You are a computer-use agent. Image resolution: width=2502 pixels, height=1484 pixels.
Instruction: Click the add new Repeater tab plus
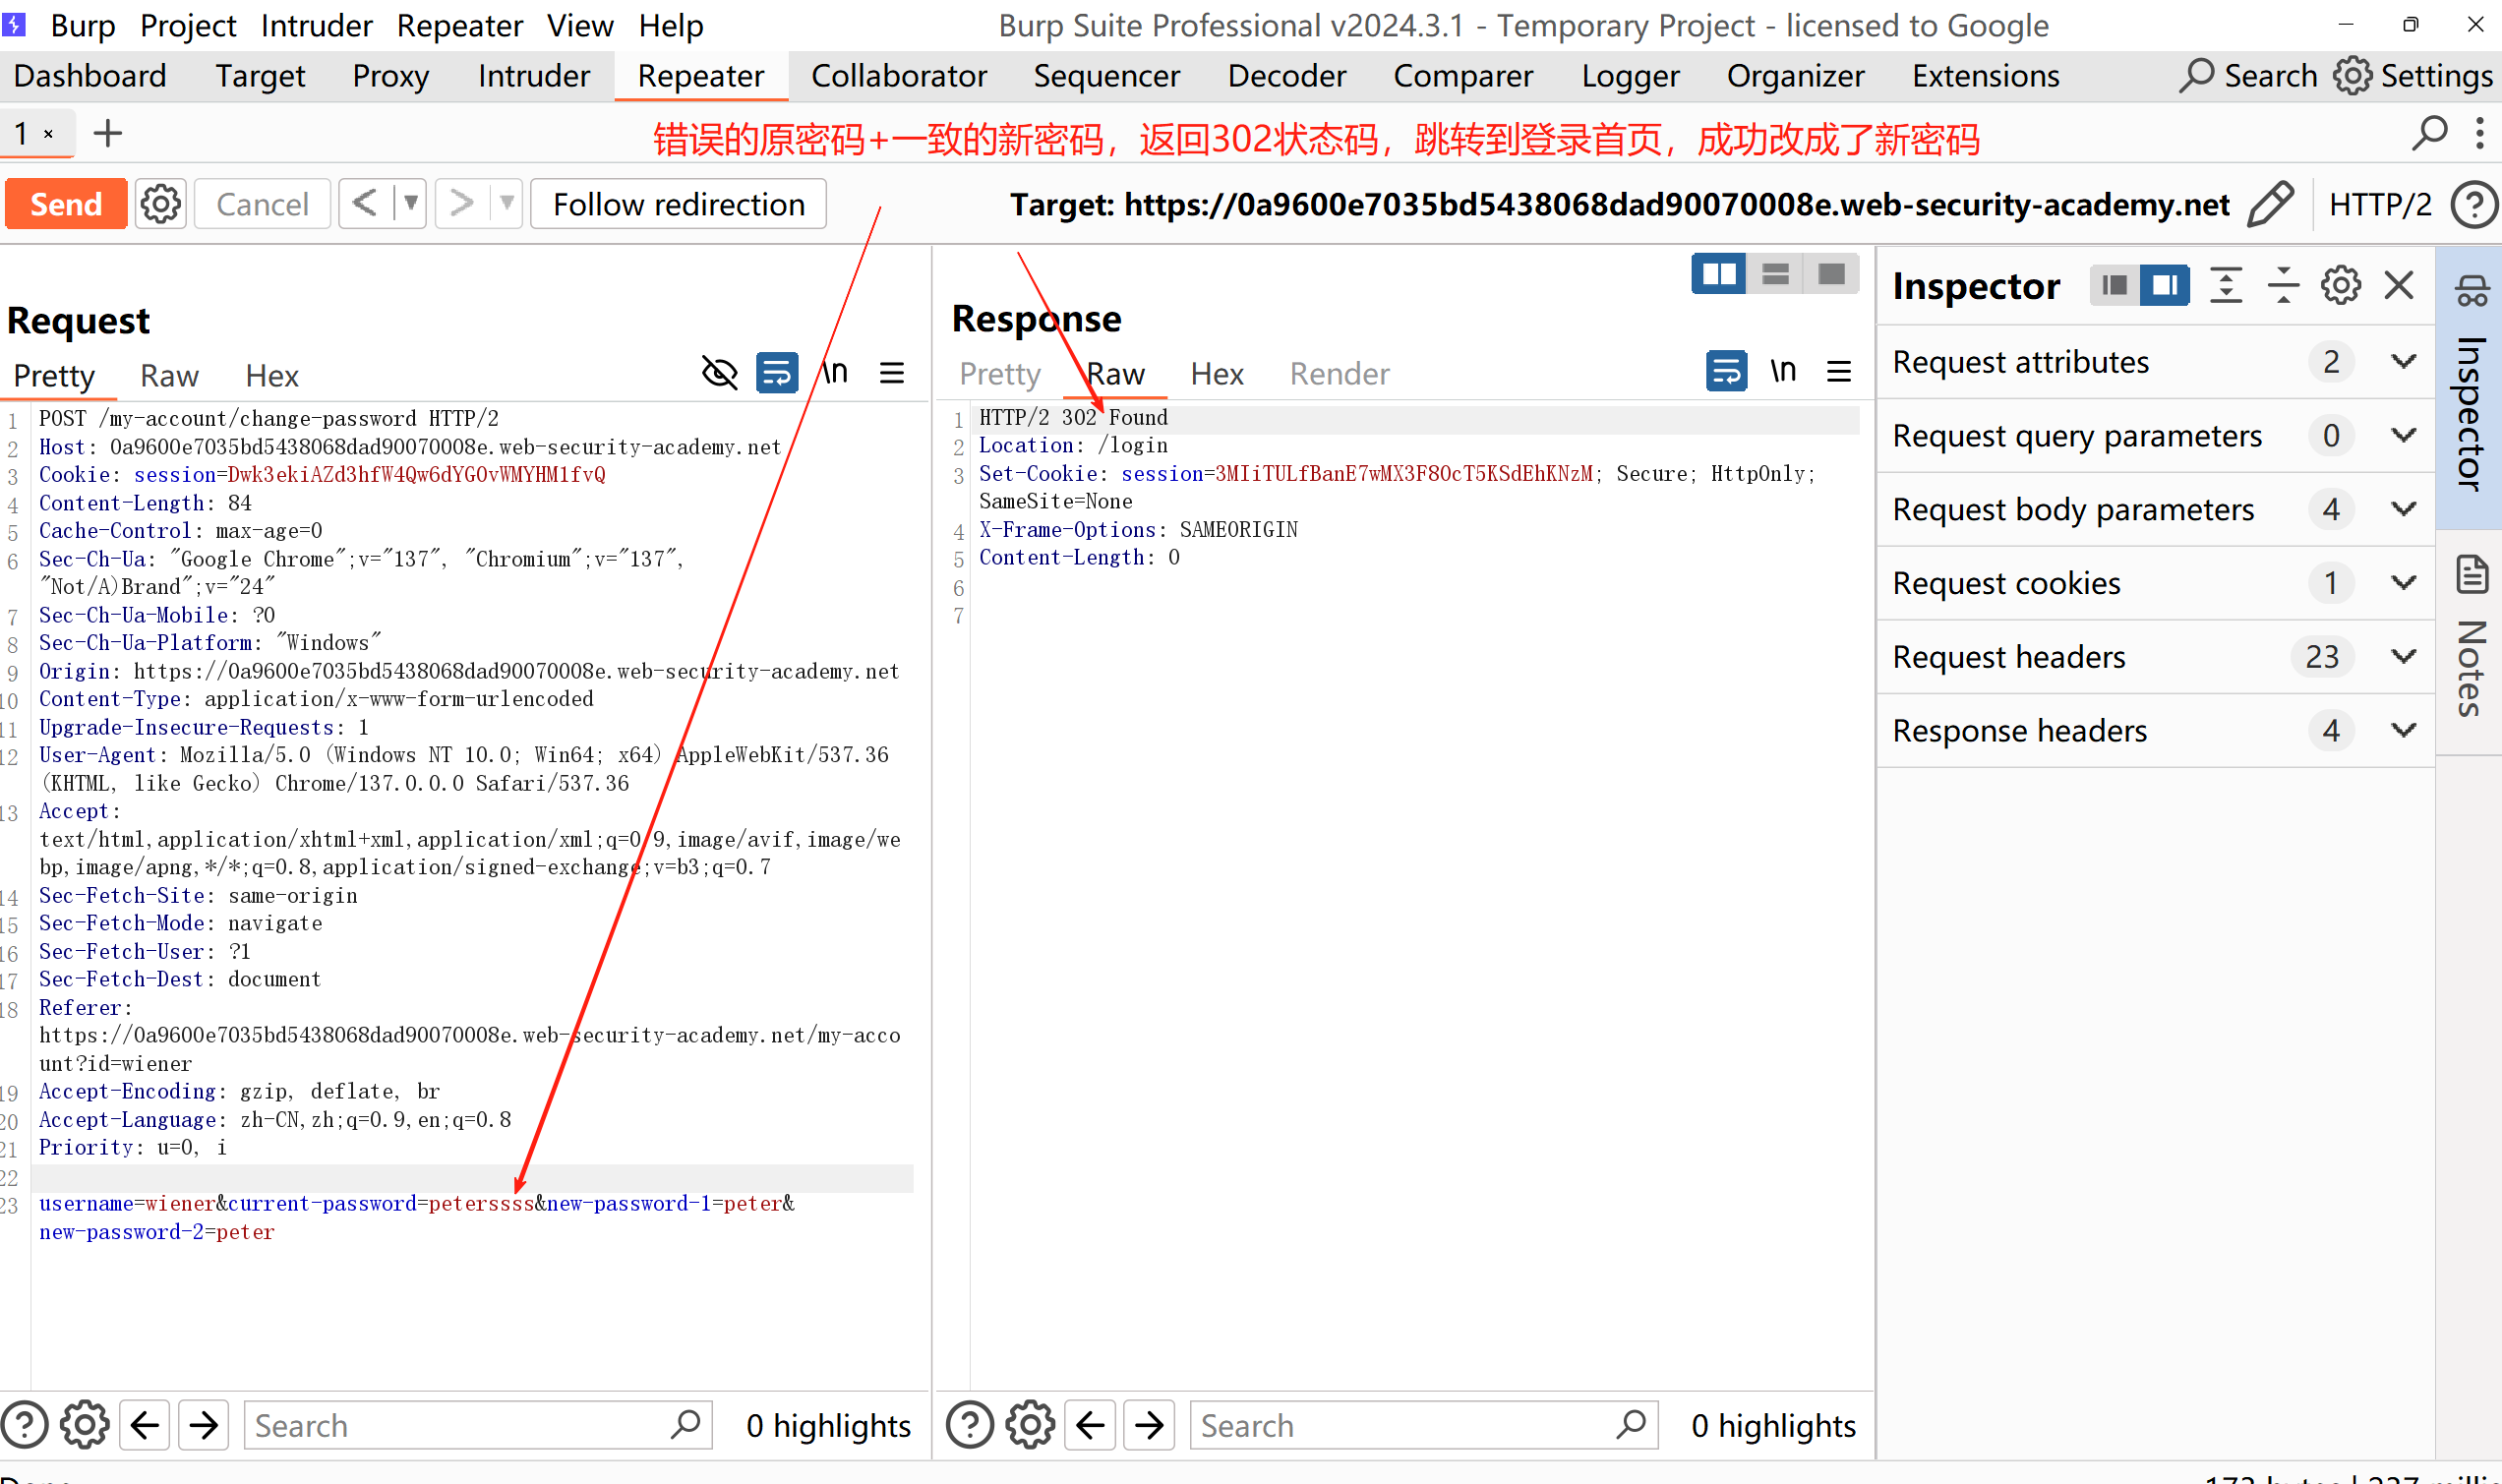coord(108,133)
